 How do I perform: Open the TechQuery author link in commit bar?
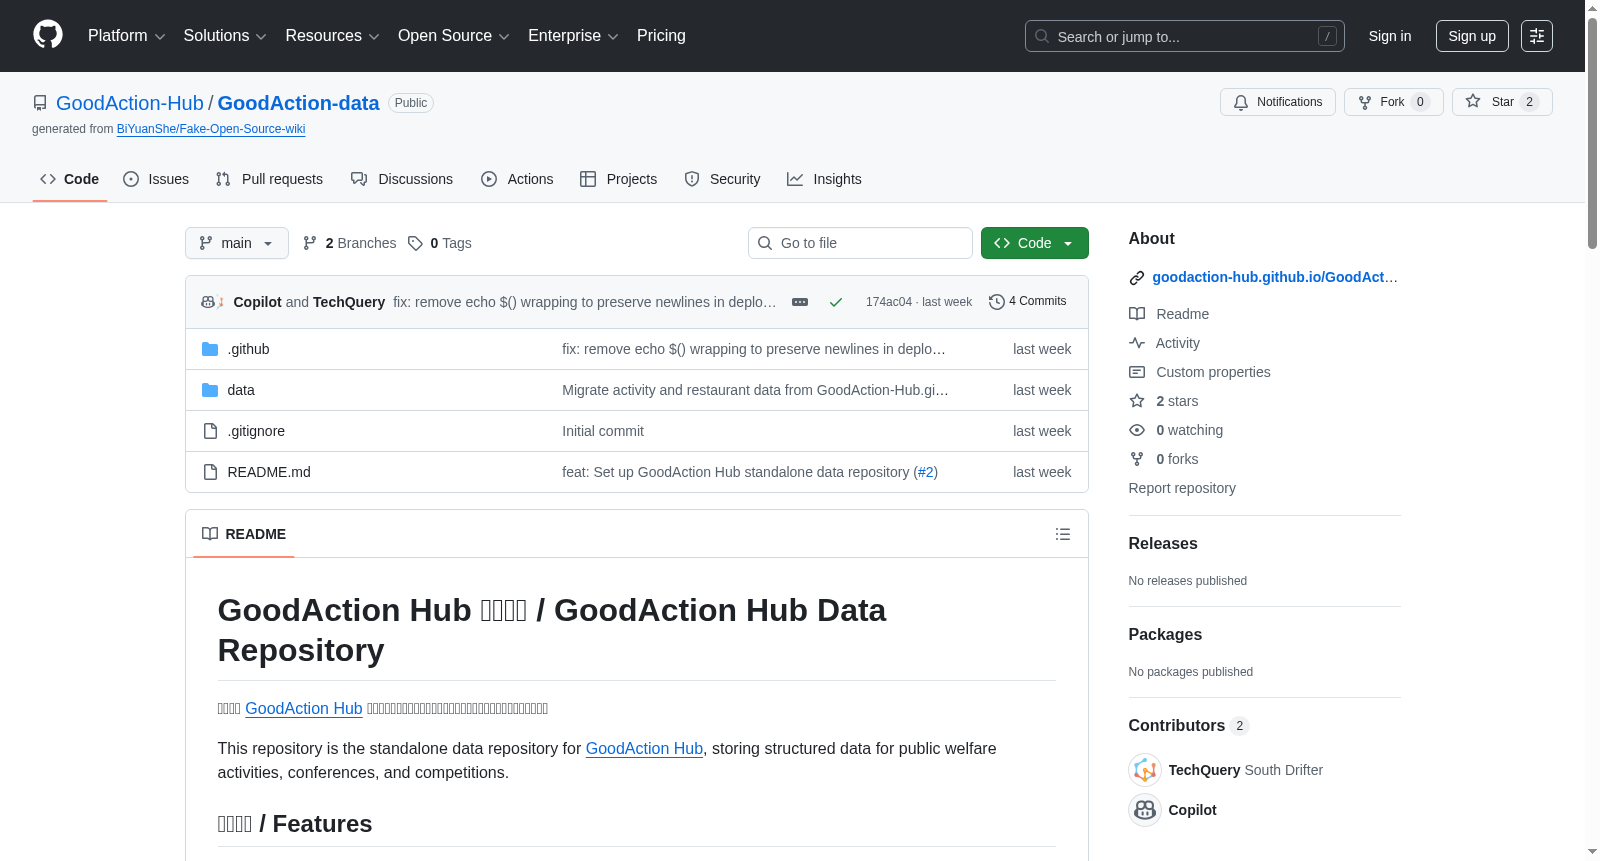(349, 302)
